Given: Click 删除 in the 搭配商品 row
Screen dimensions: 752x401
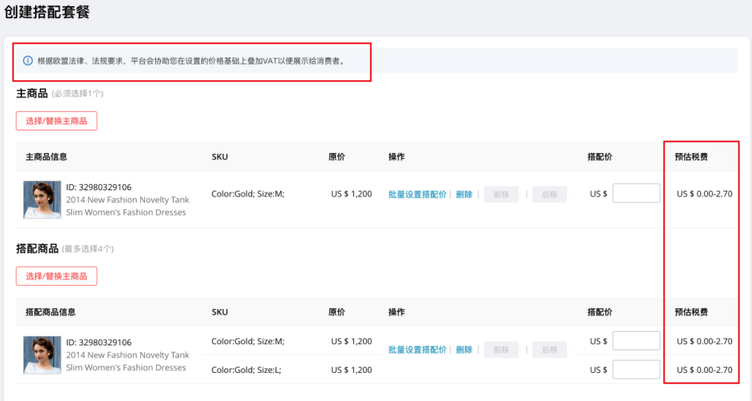Looking at the screenshot, I should [x=464, y=350].
